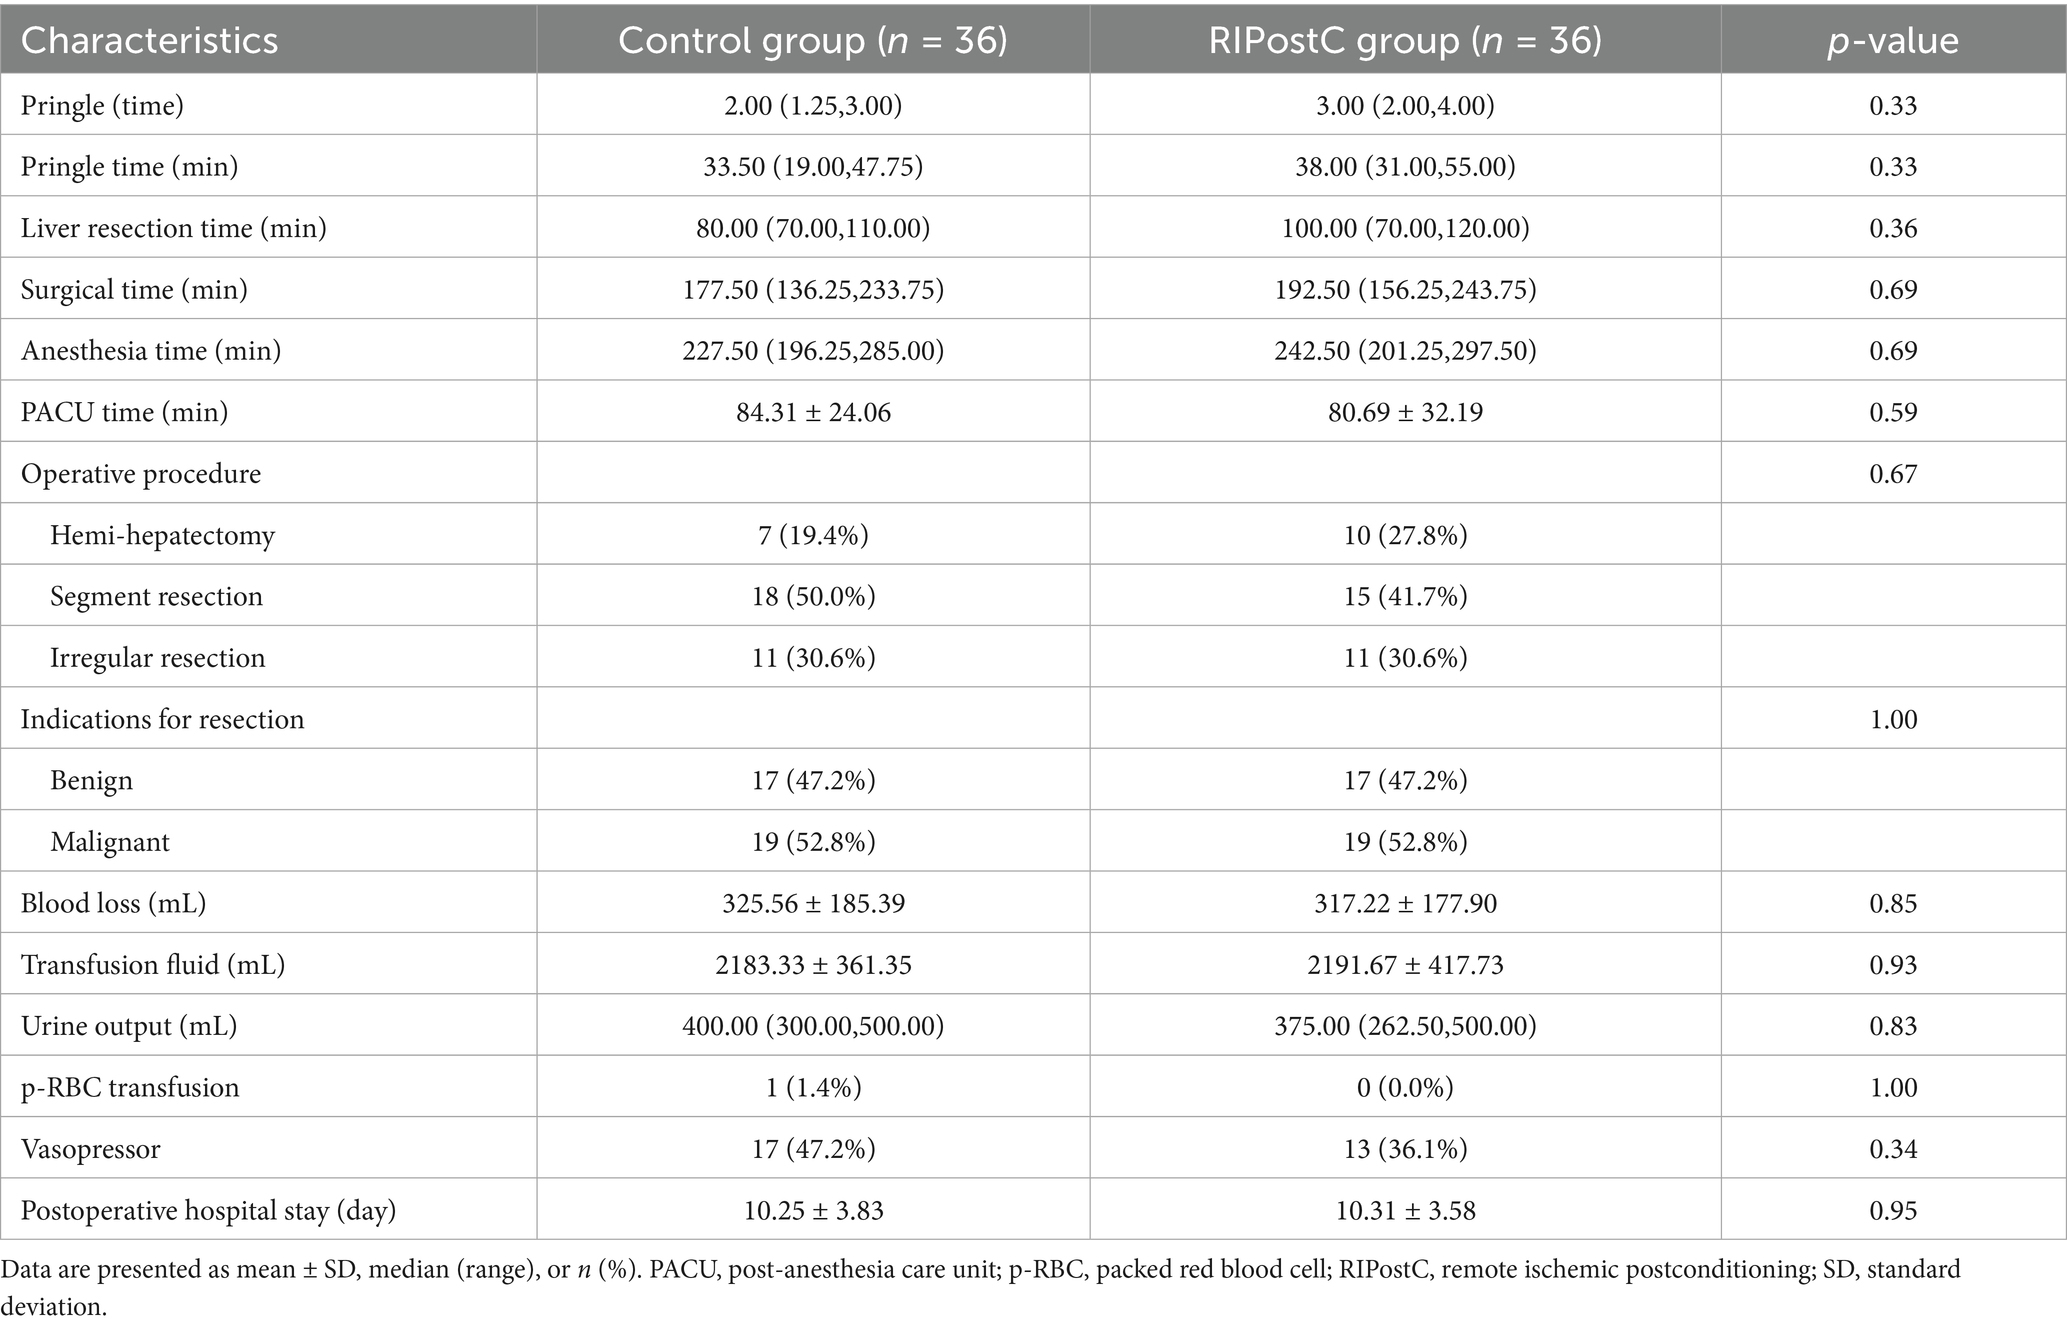Select the Operative procedure row label
The height and width of the screenshot is (1329, 2067).
coord(141,473)
